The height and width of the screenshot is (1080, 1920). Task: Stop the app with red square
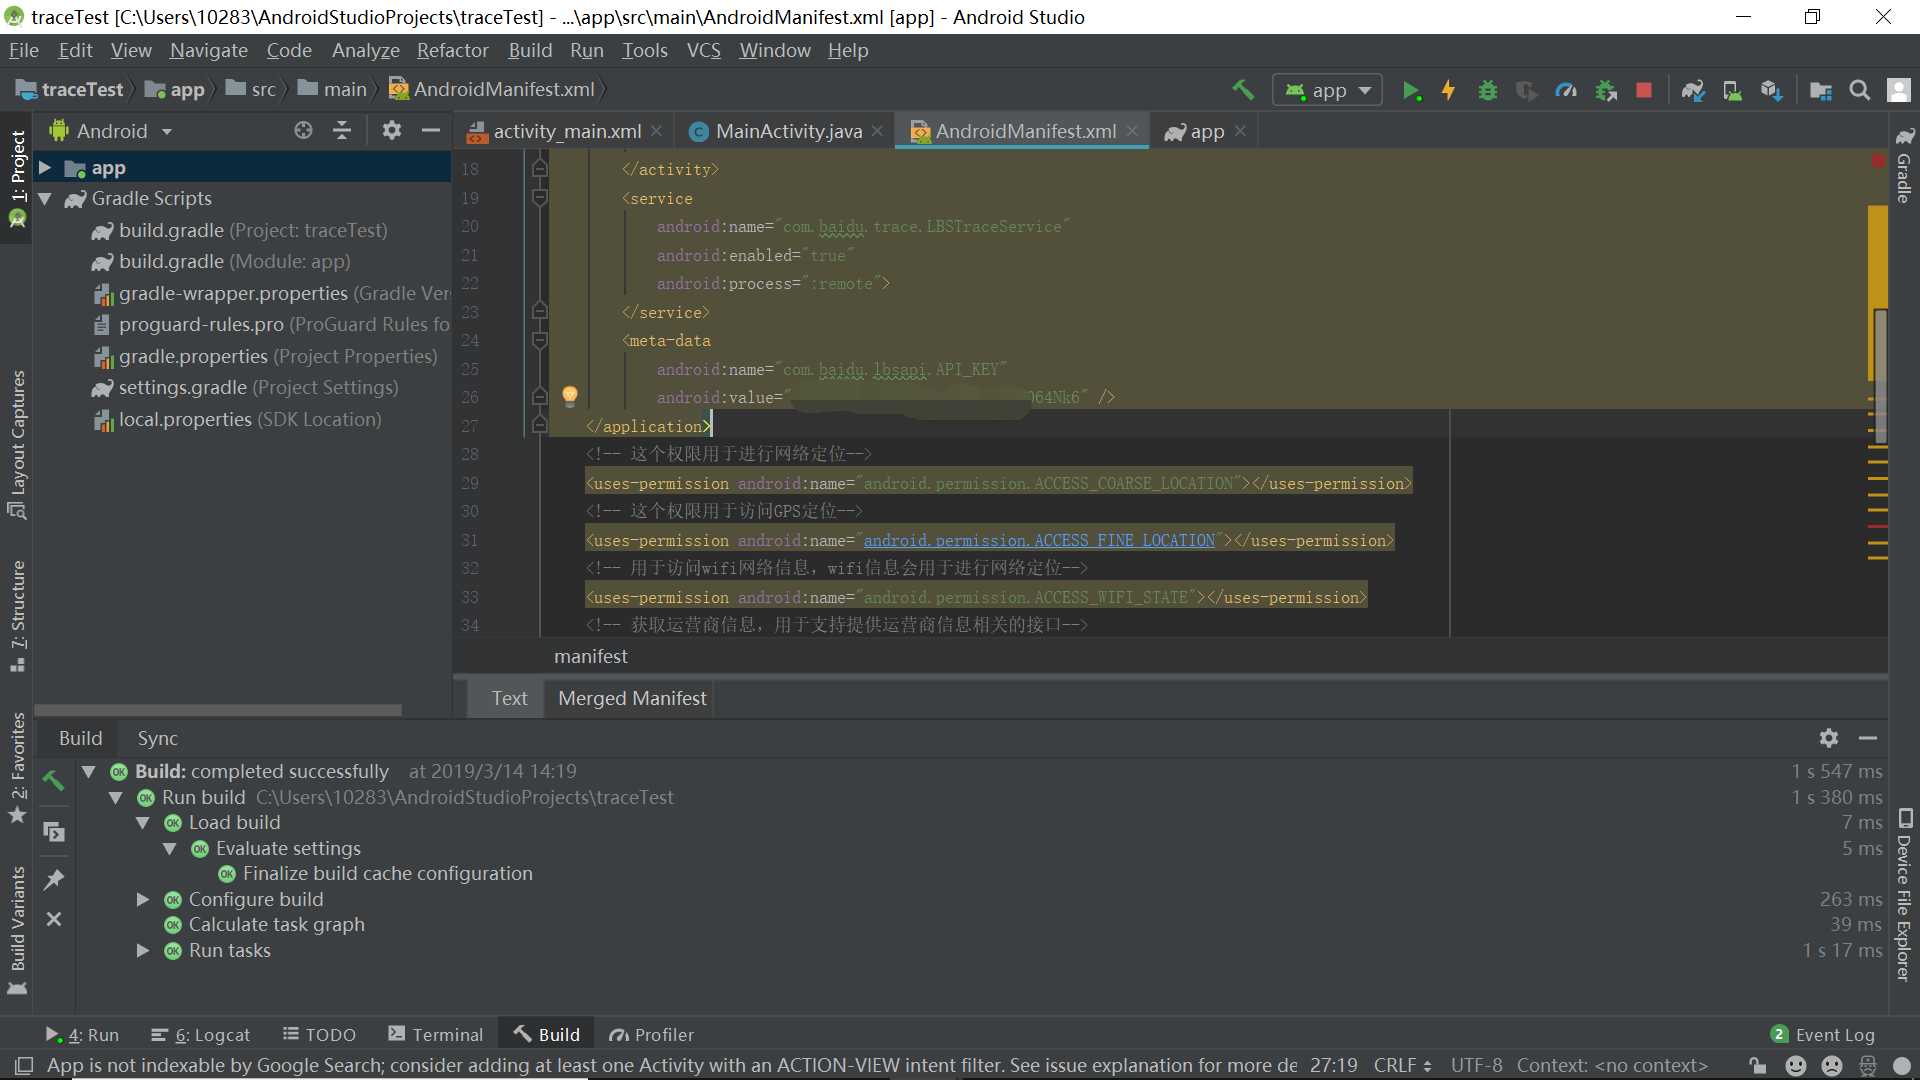[1644, 91]
